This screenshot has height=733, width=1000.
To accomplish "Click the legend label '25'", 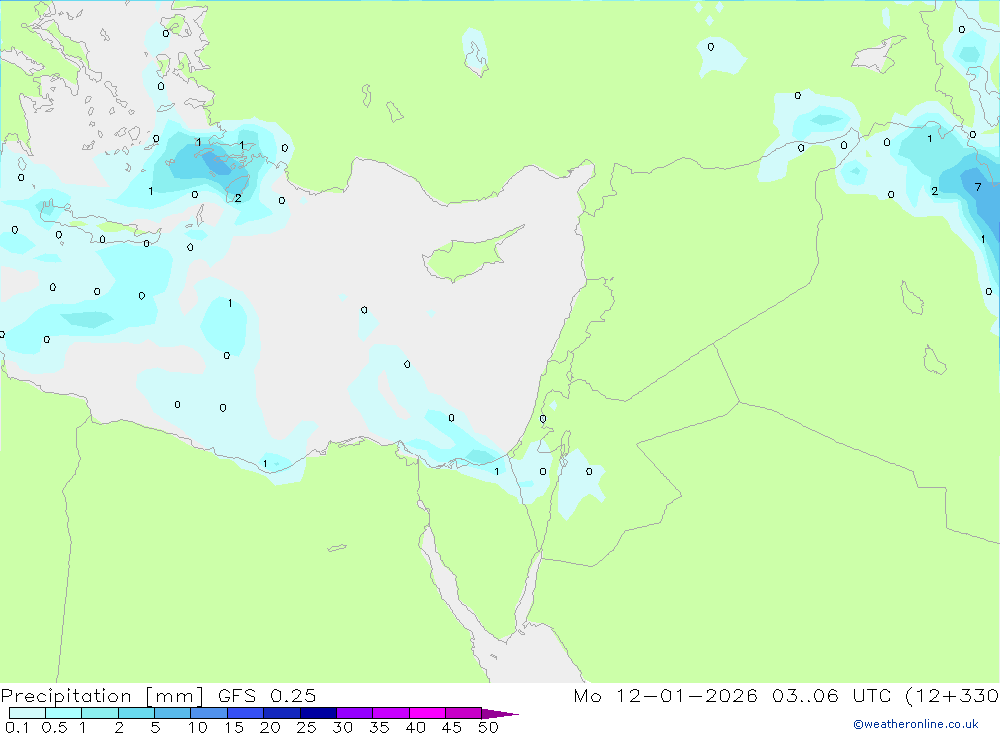I will click(x=306, y=727).
